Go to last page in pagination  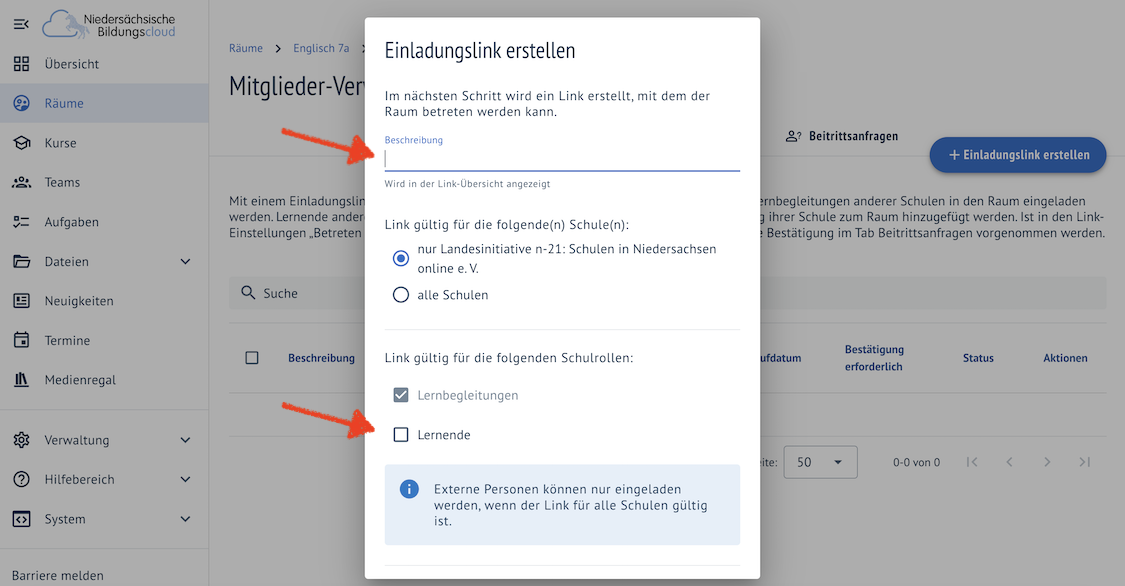[x=1085, y=462]
